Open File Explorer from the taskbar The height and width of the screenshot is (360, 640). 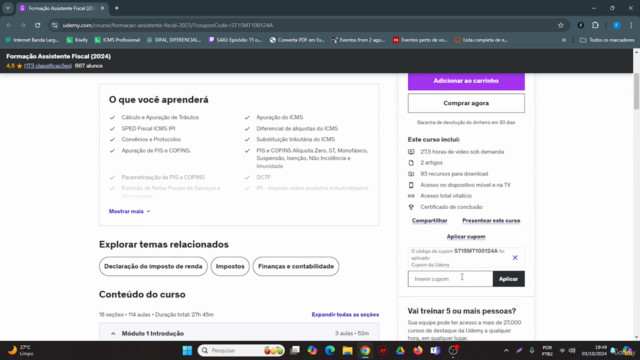coord(347,350)
